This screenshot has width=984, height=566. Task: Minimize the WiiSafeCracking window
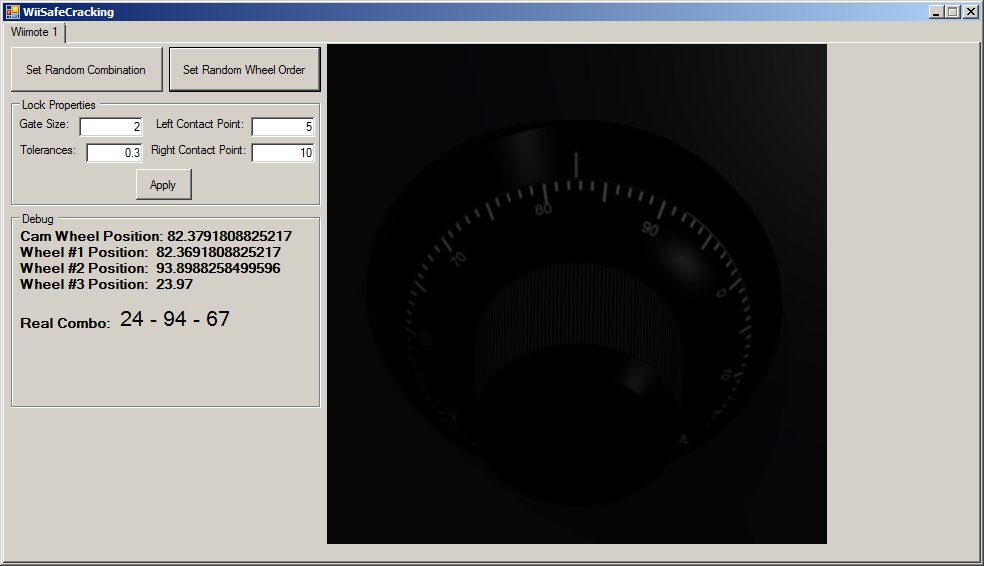coord(936,12)
